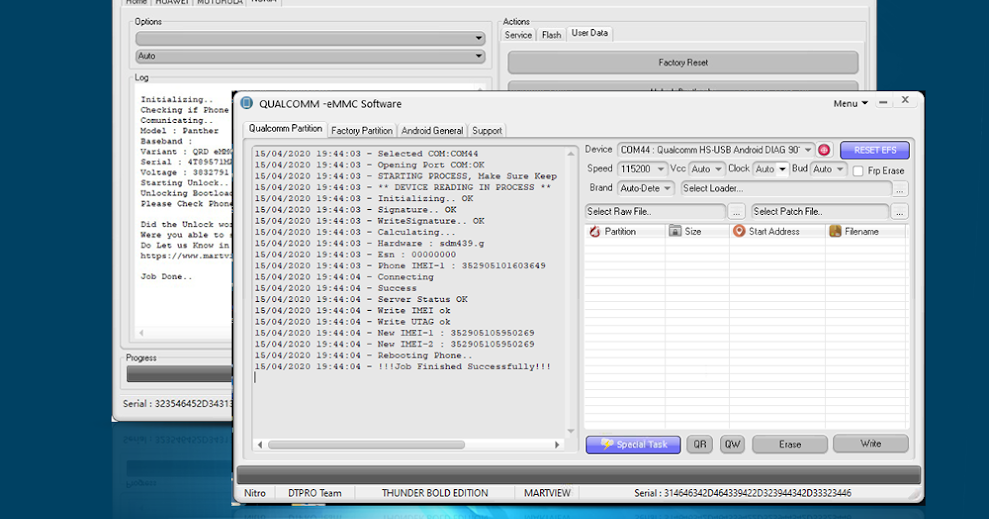Switch to the Support tab
This screenshot has height=519, width=989.
[x=487, y=131]
